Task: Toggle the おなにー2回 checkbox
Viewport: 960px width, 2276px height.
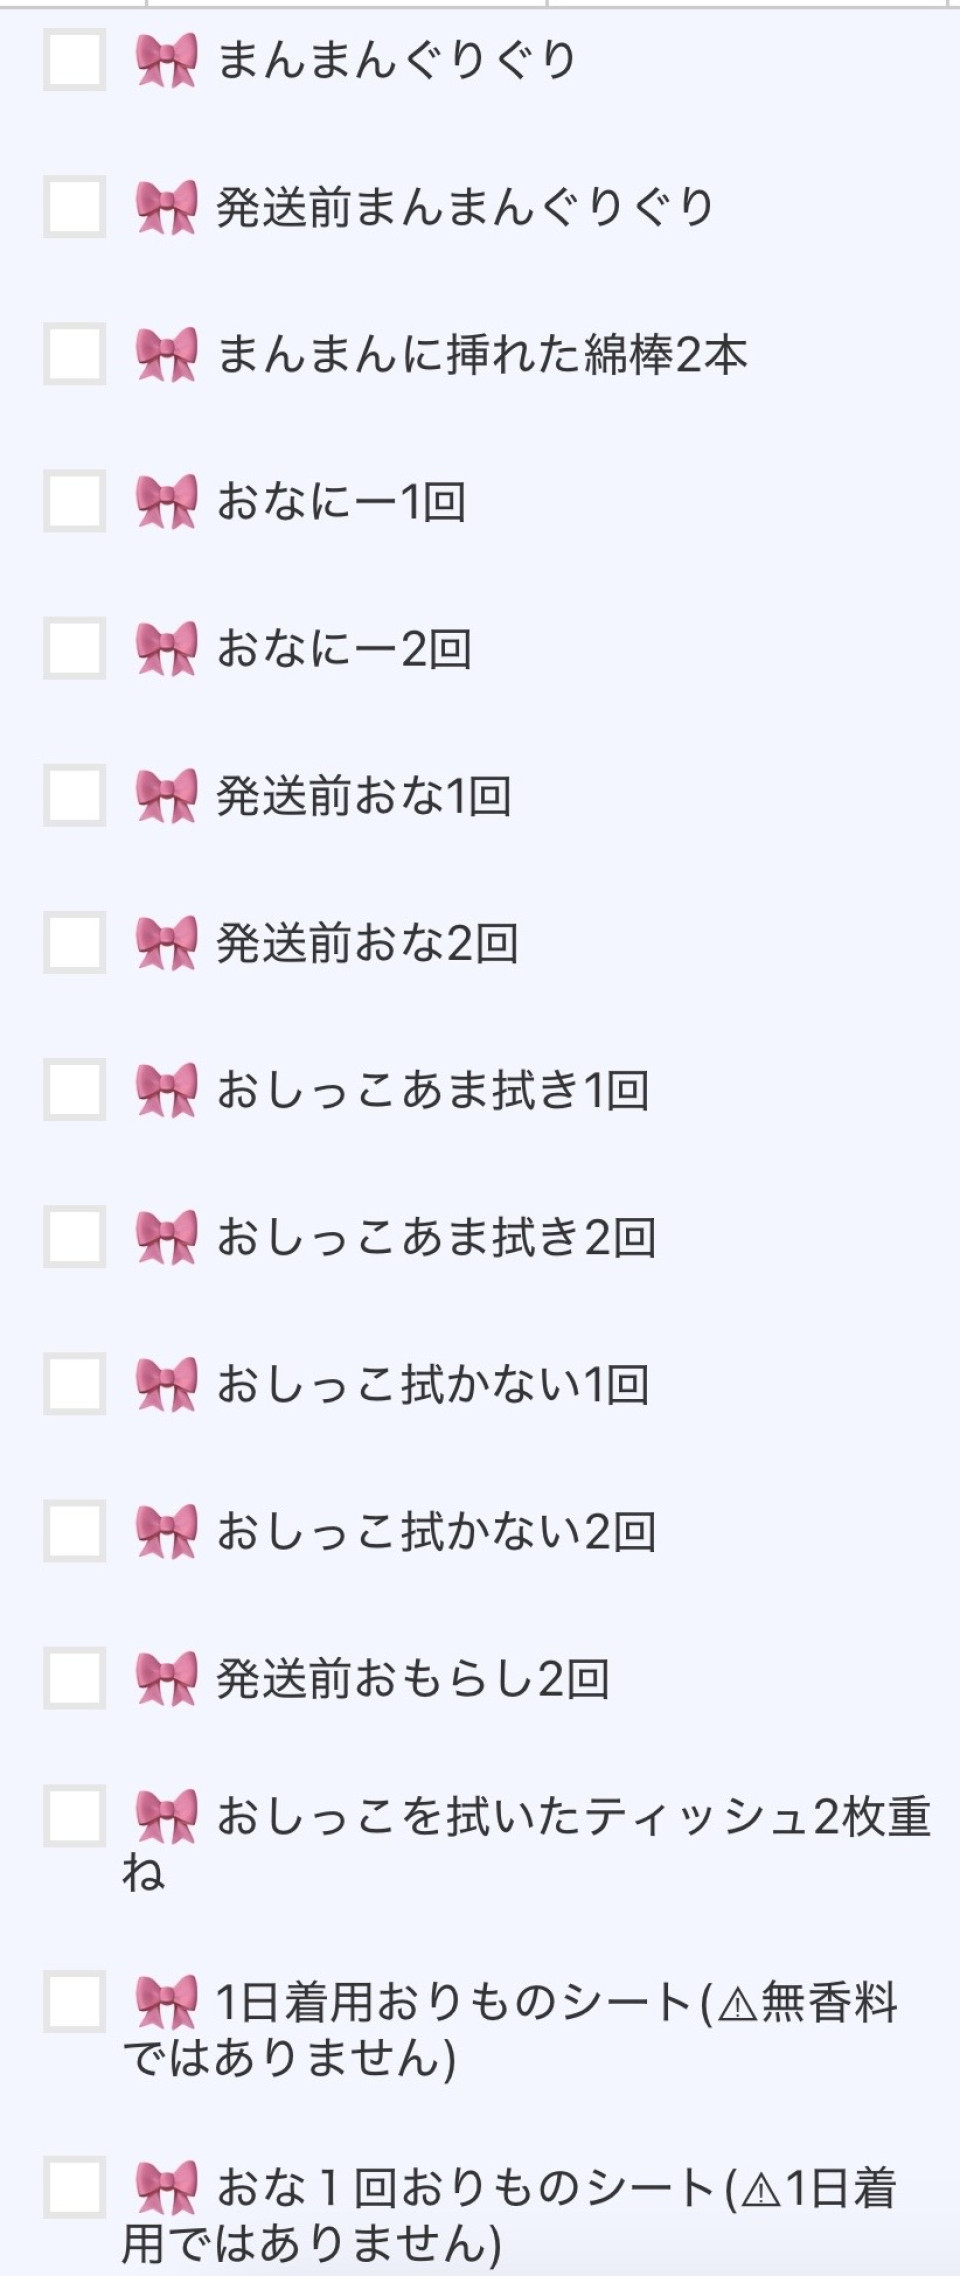Action: 75,649
